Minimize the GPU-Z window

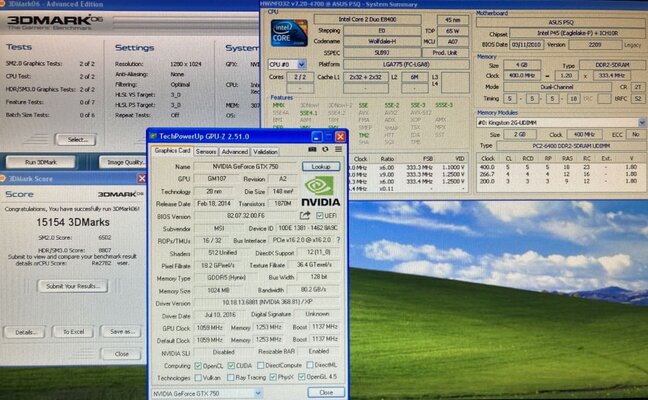coord(317,136)
